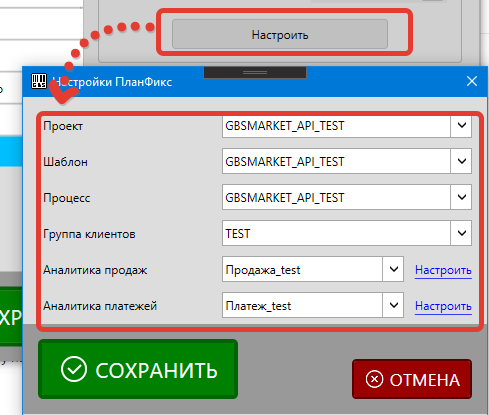Click the Шаблон label
Viewport: 489px width, 415px height.
click(x=66, y=162)
